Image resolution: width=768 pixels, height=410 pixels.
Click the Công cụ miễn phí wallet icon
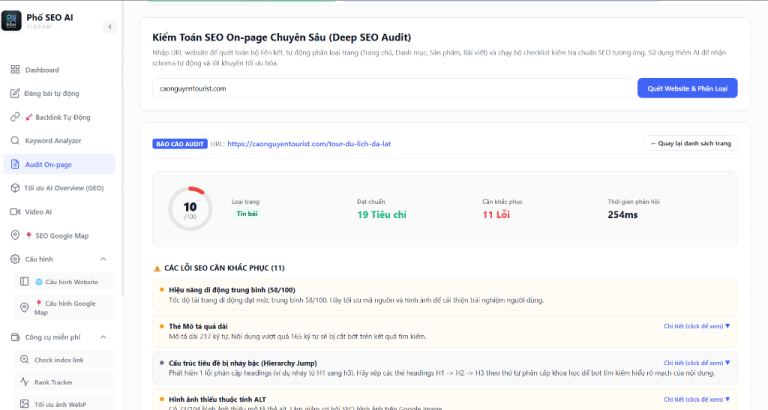point(15,337)
